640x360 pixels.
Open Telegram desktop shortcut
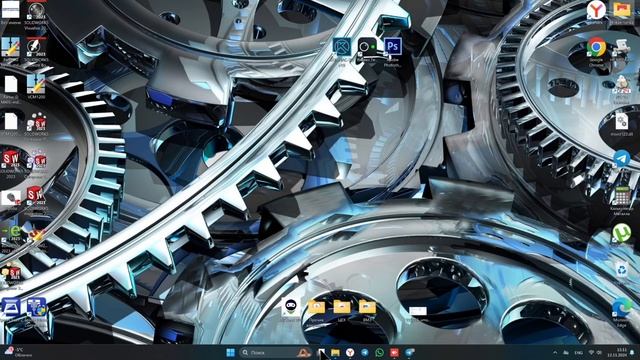pos(621,158)
